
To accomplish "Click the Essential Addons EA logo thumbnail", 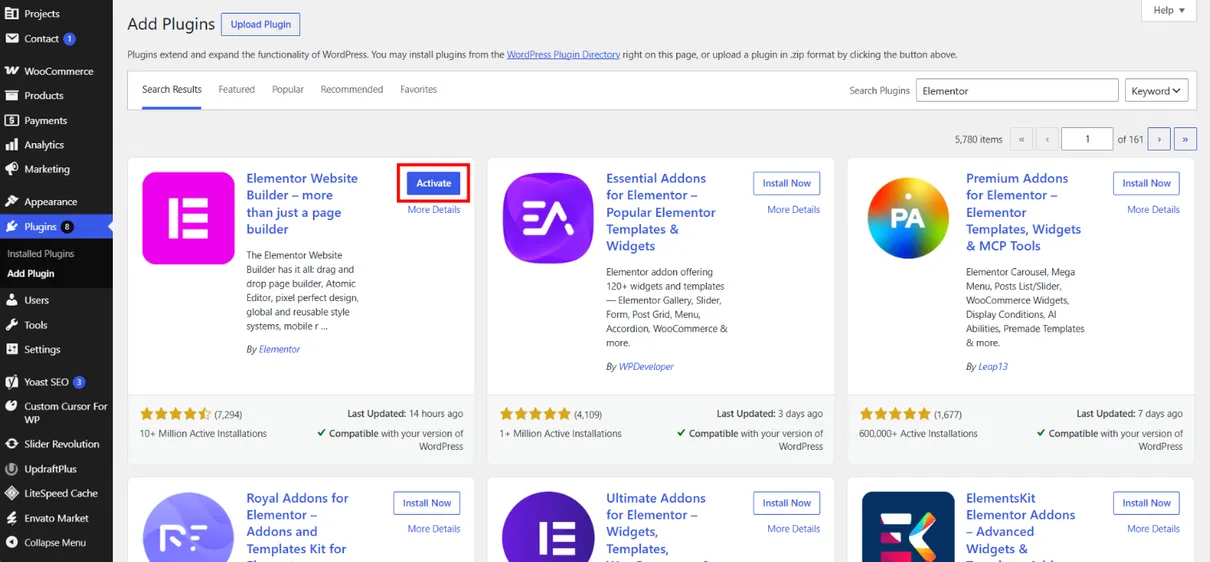I will click(548, 218).
